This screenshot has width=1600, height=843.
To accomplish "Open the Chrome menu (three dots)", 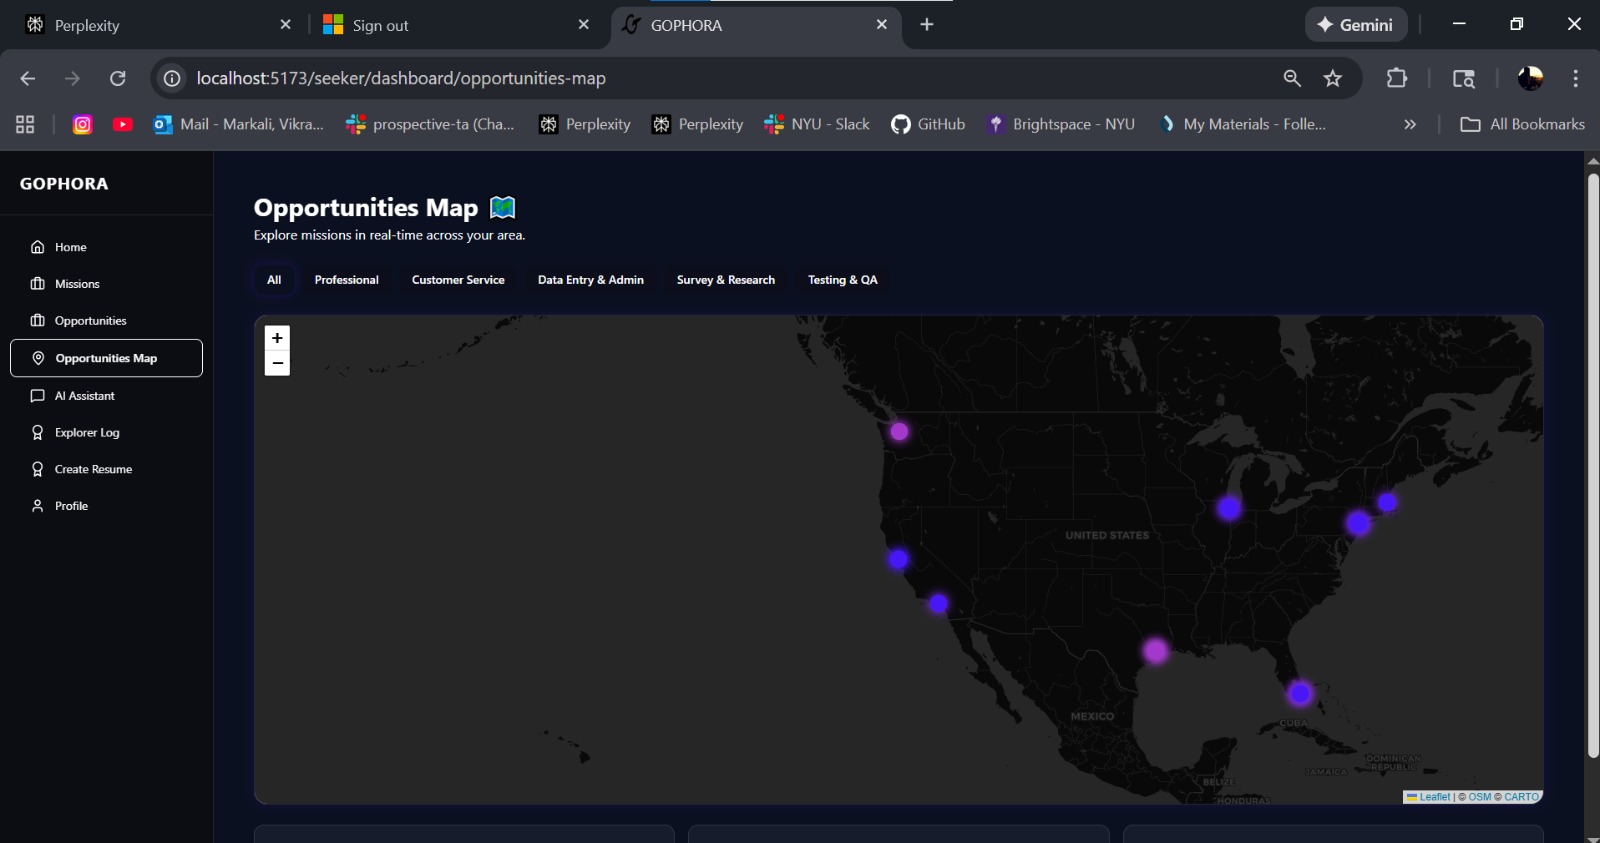I will pos(1575,78).
